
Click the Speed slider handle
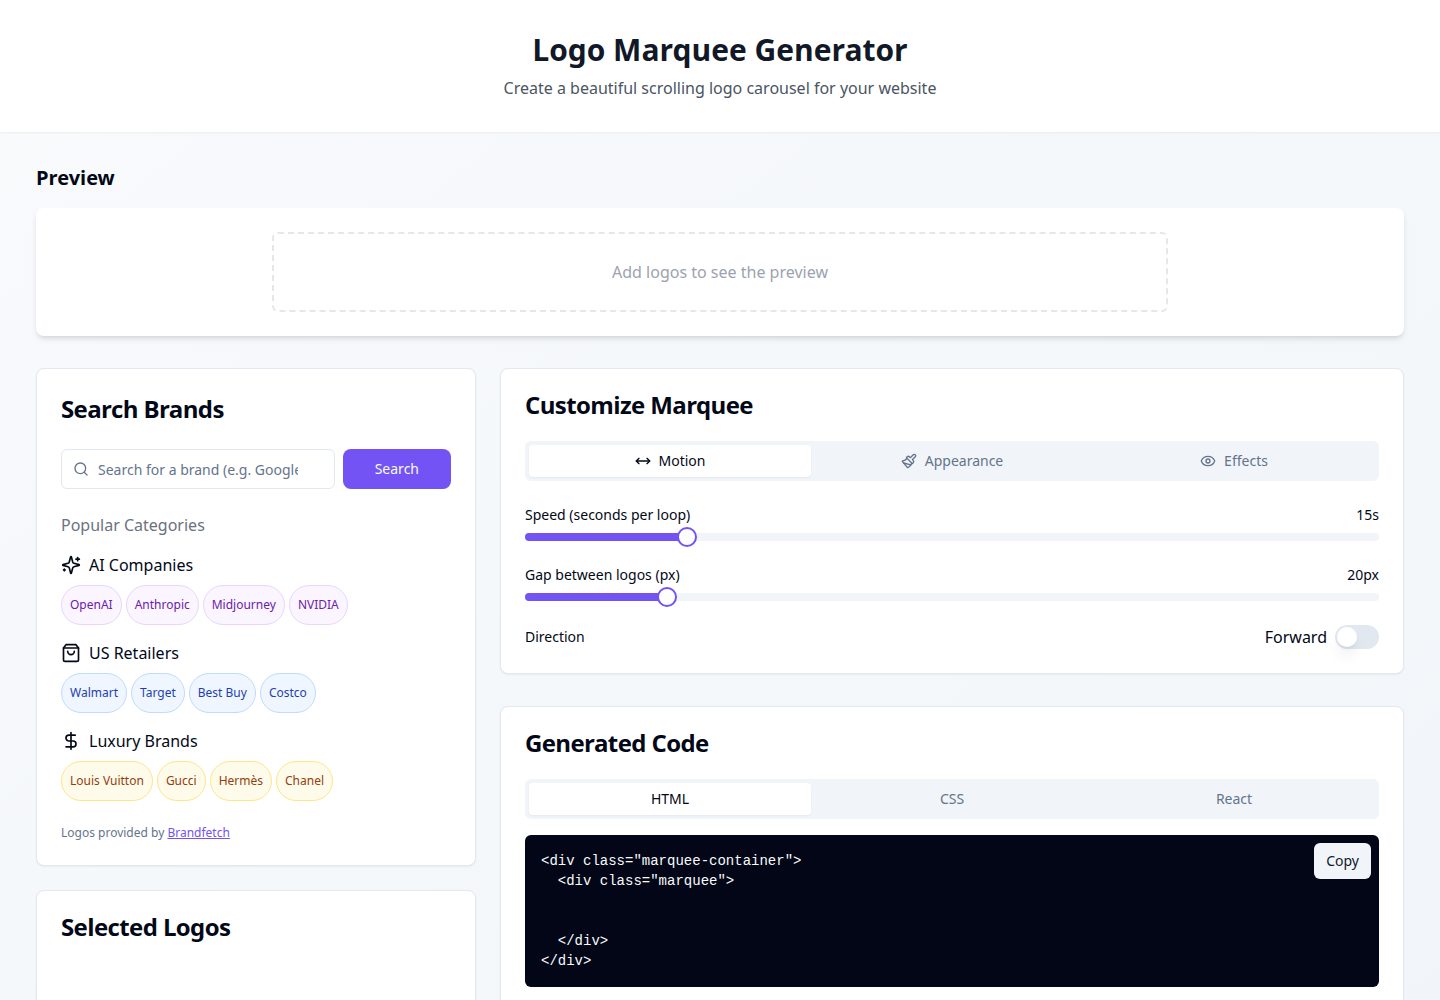687,537
